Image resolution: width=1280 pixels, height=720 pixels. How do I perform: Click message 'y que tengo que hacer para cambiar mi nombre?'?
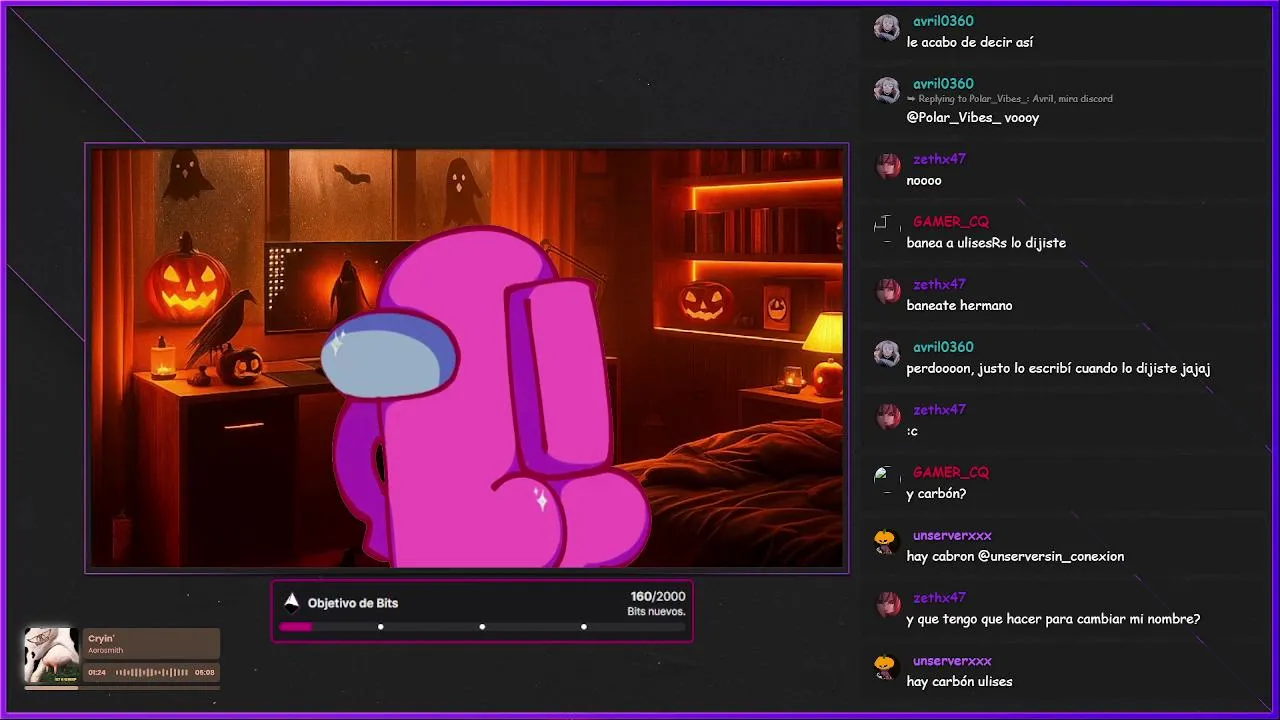click(x=1053, y=619)
